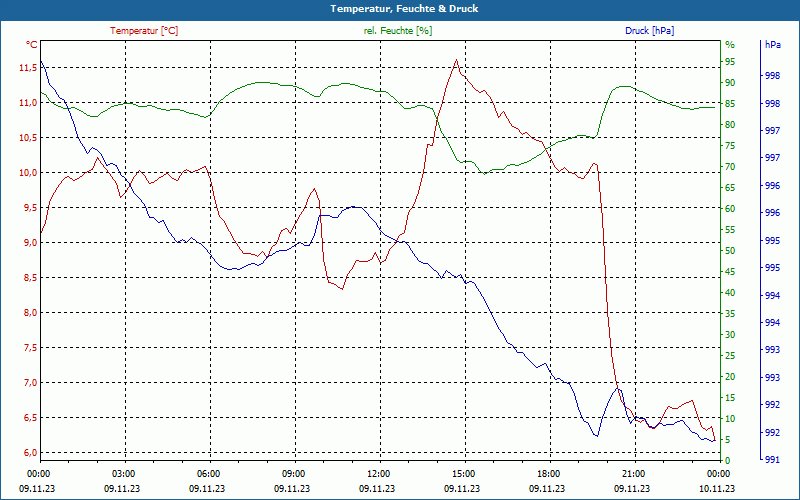Click the 90 humidity axis tick
Image resolution: width=800 pixels, height=500 pixels.
(x=730, y=83)
